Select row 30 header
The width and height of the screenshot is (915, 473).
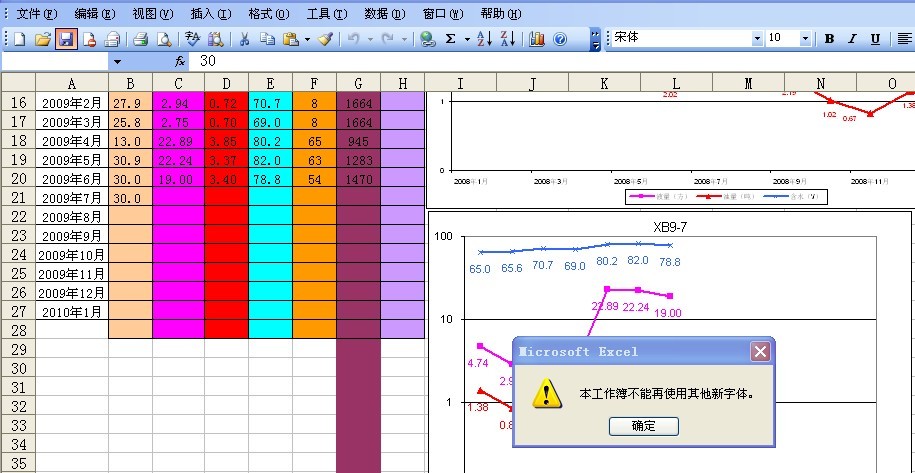(x=18, y=368)
